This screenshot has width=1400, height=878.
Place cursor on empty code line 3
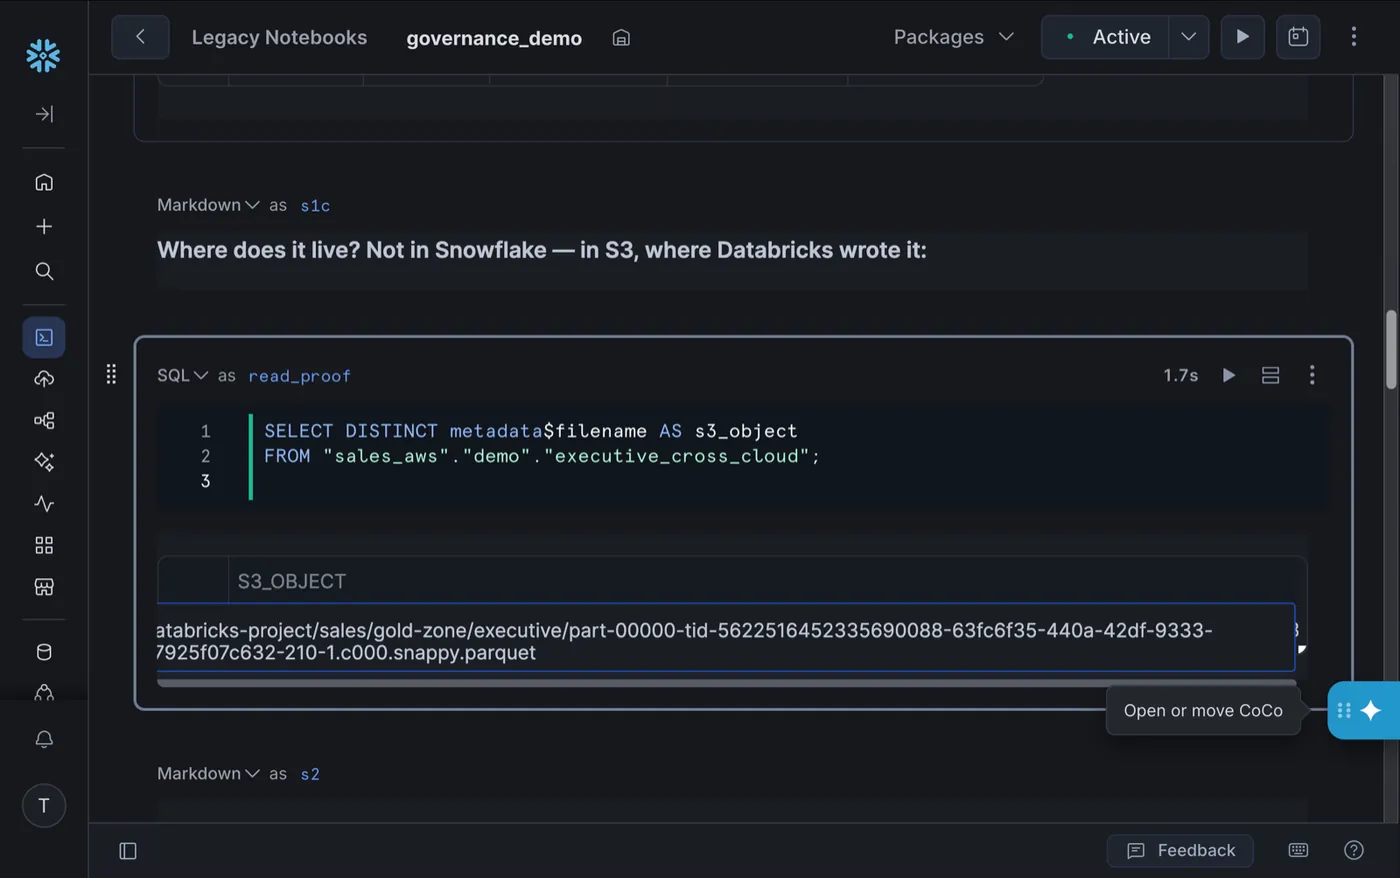(x=790, y=481)
